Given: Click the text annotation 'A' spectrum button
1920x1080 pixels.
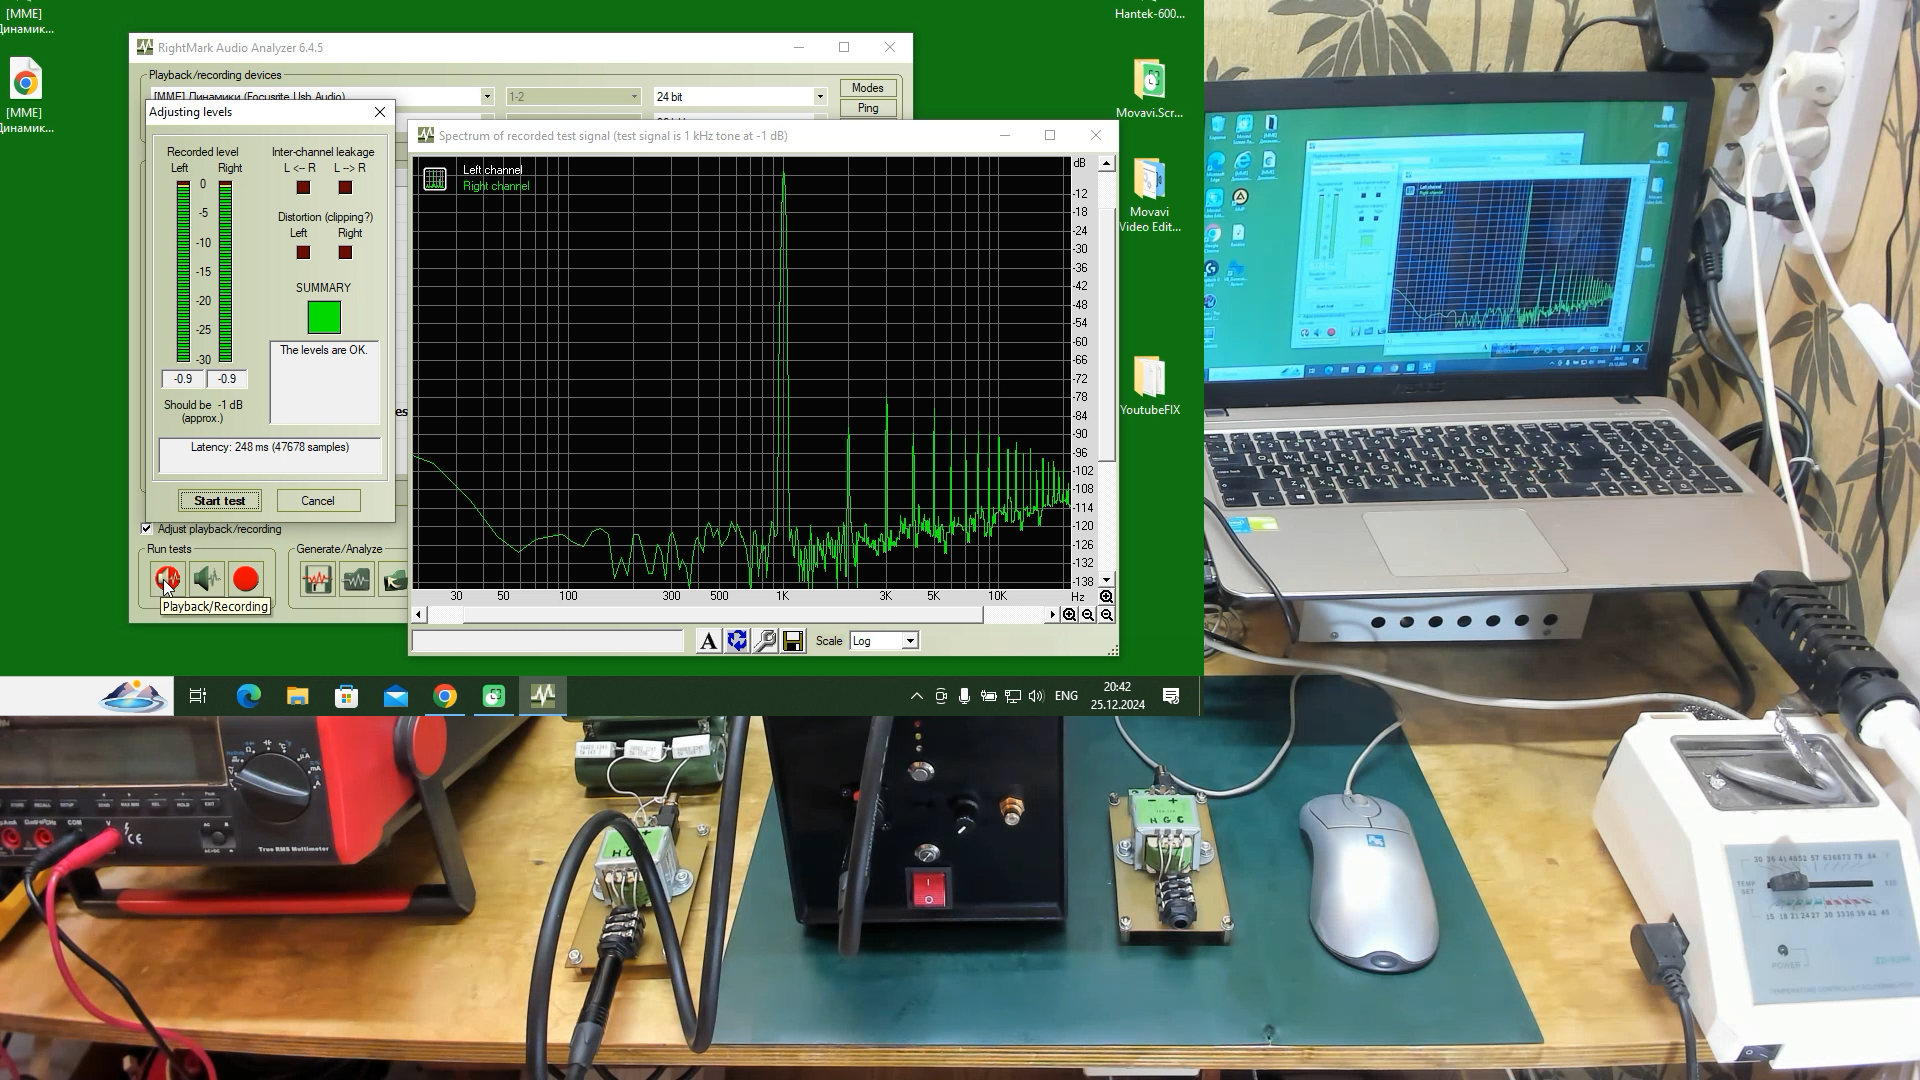Looking at the screenshot, I should pos(708,641).
